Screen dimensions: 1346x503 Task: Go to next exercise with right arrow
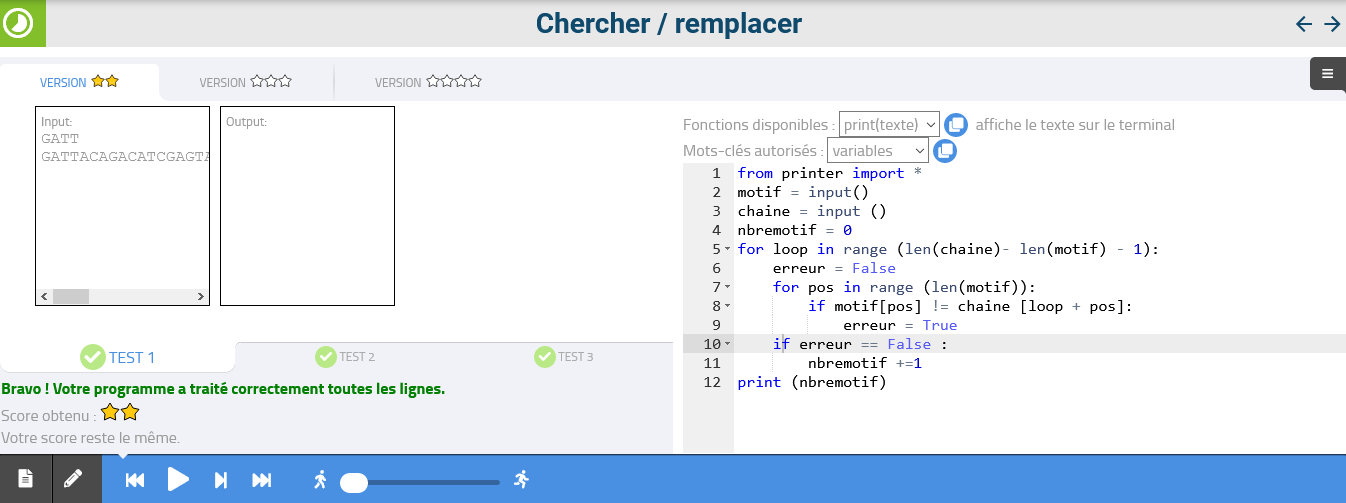(x=1332, y=24)
